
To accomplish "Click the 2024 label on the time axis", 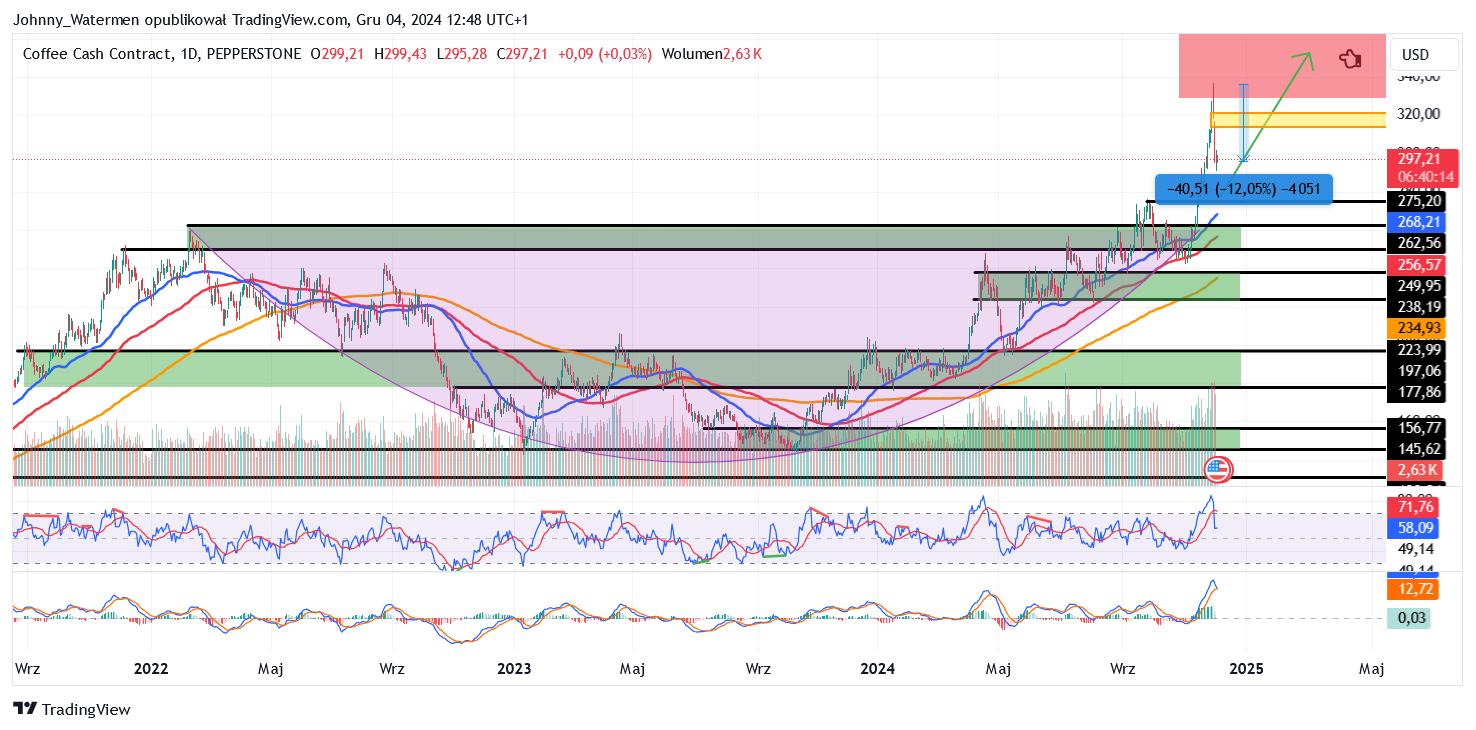I will coord(878,668).
